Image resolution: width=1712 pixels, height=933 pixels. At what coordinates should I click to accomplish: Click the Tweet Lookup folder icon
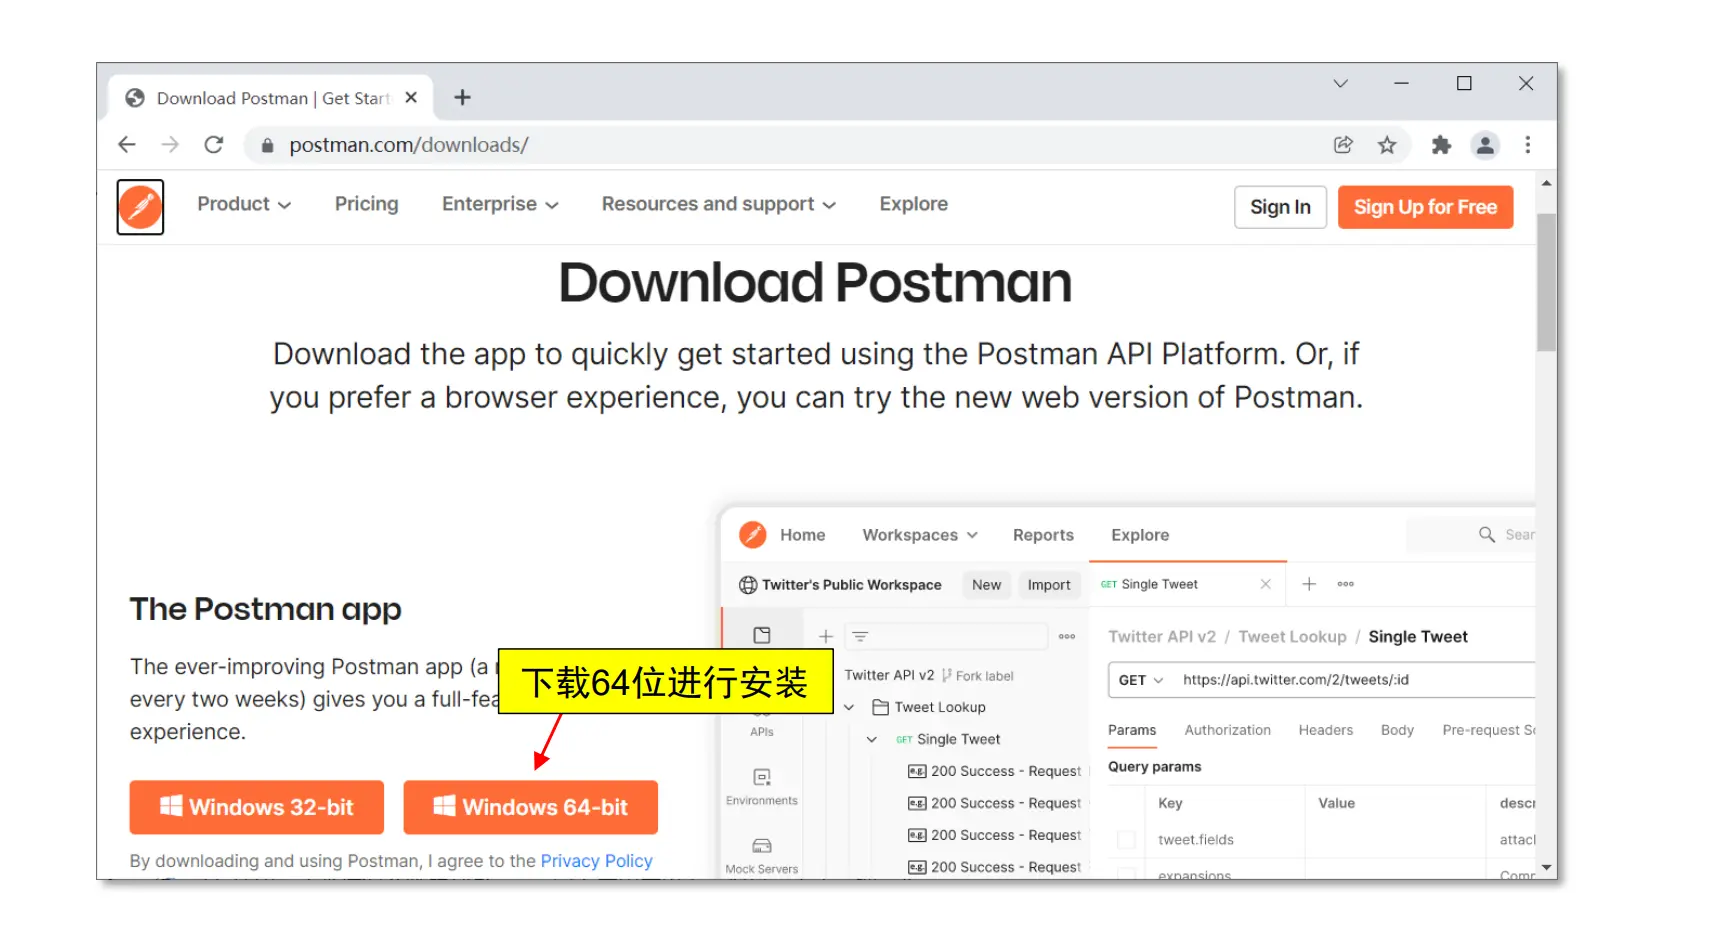coord(880,707)
